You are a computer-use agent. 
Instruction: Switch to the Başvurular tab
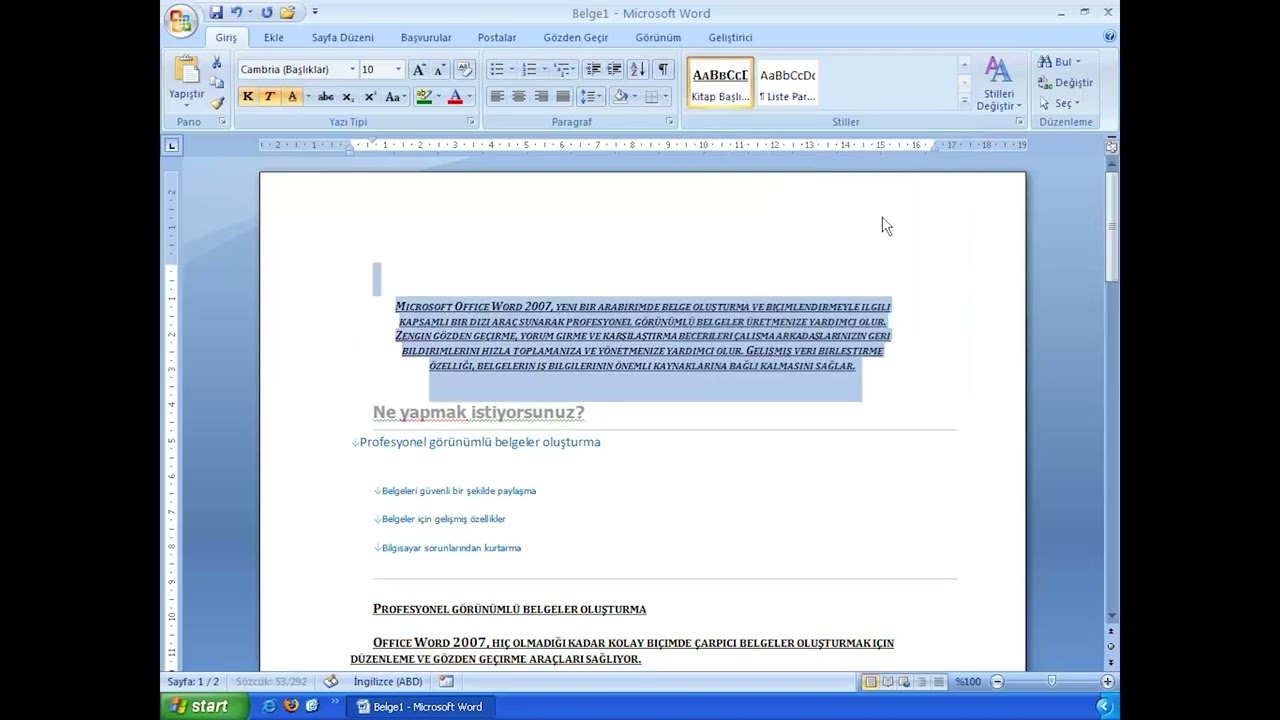(x=426, y=37)
